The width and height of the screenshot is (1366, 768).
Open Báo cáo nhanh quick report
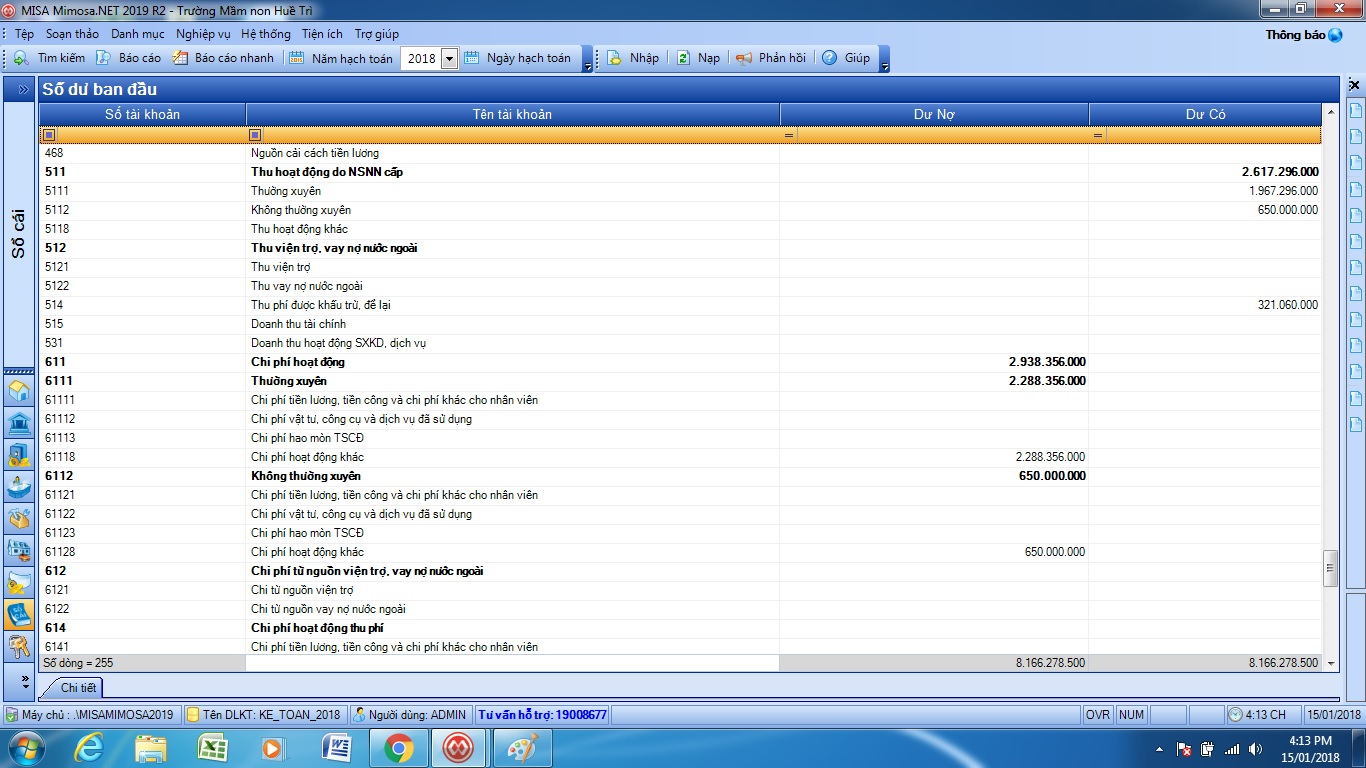click(x=223, y=58)
